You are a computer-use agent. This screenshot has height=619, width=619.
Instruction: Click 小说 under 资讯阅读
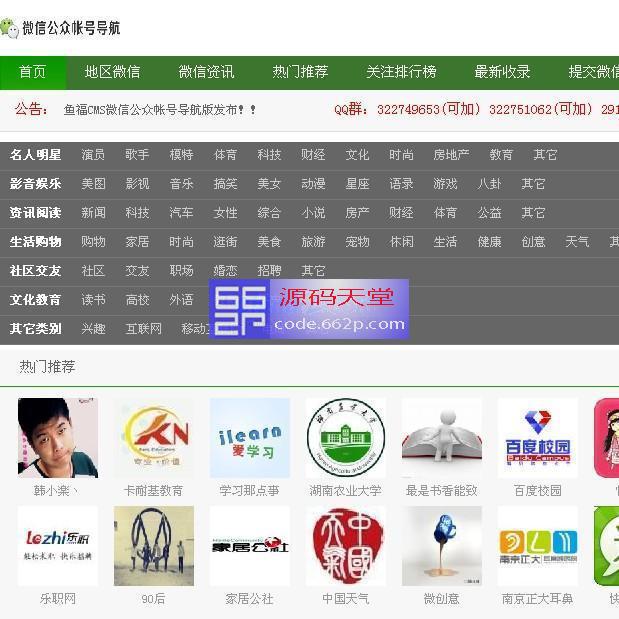pos(313,213)
